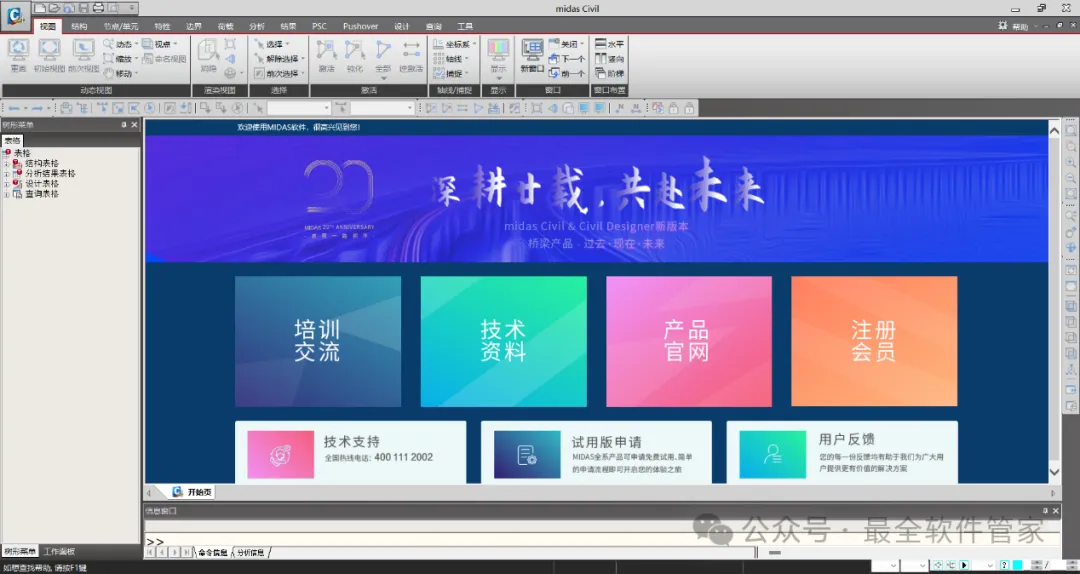Click the start page scroll down arrow

pyautogui.click(x=1054, y=472)
